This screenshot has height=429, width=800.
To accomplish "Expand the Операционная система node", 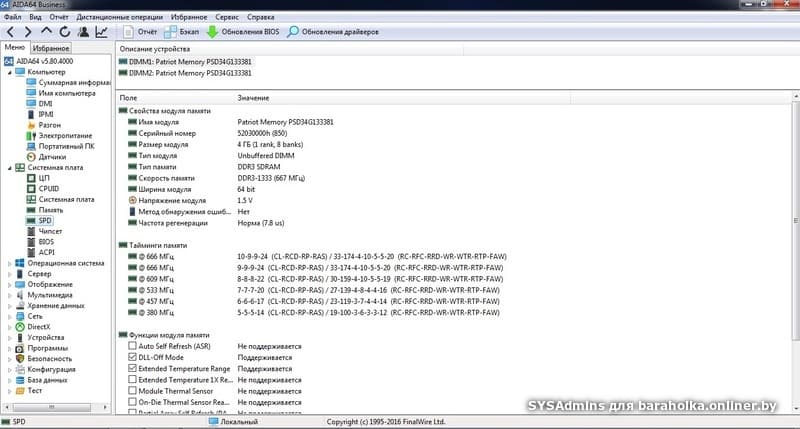I will click(x=10, y=264).
